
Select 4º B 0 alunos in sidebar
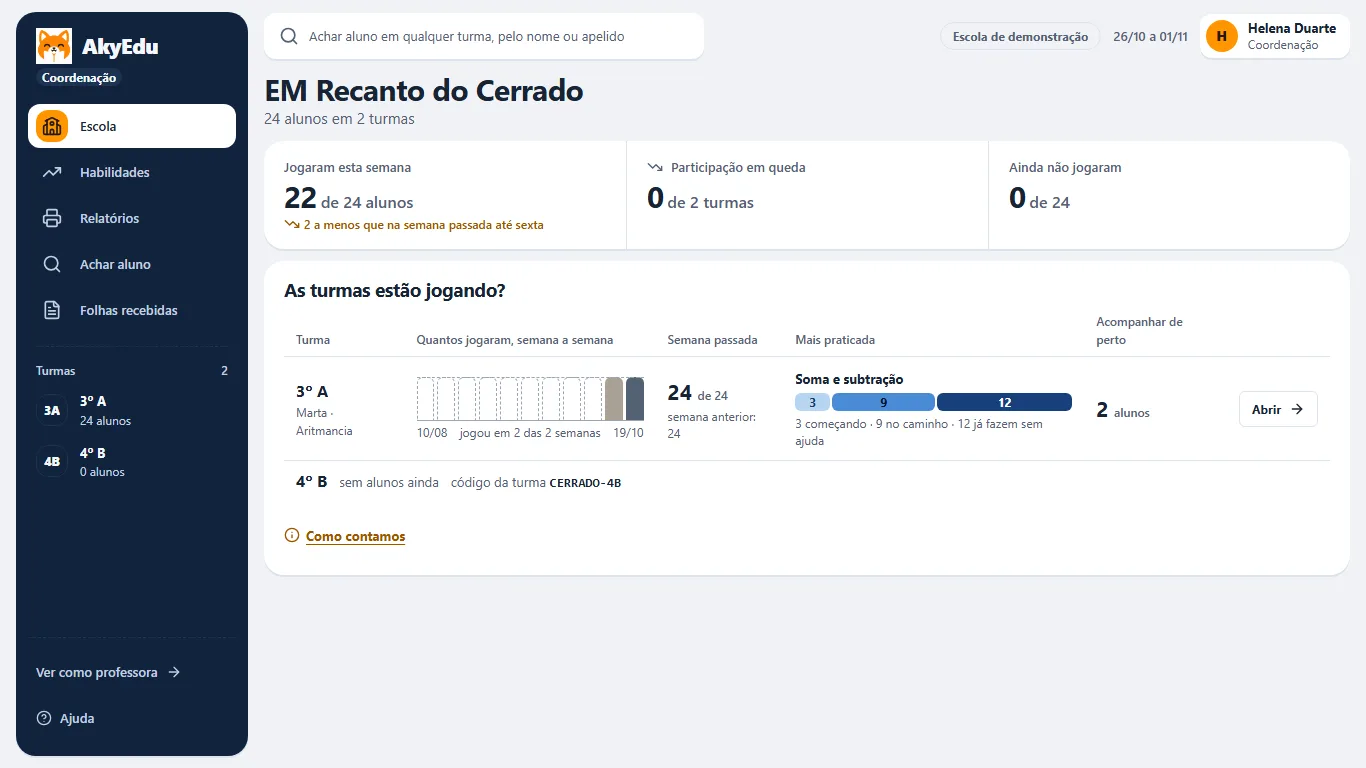point(132,461)
